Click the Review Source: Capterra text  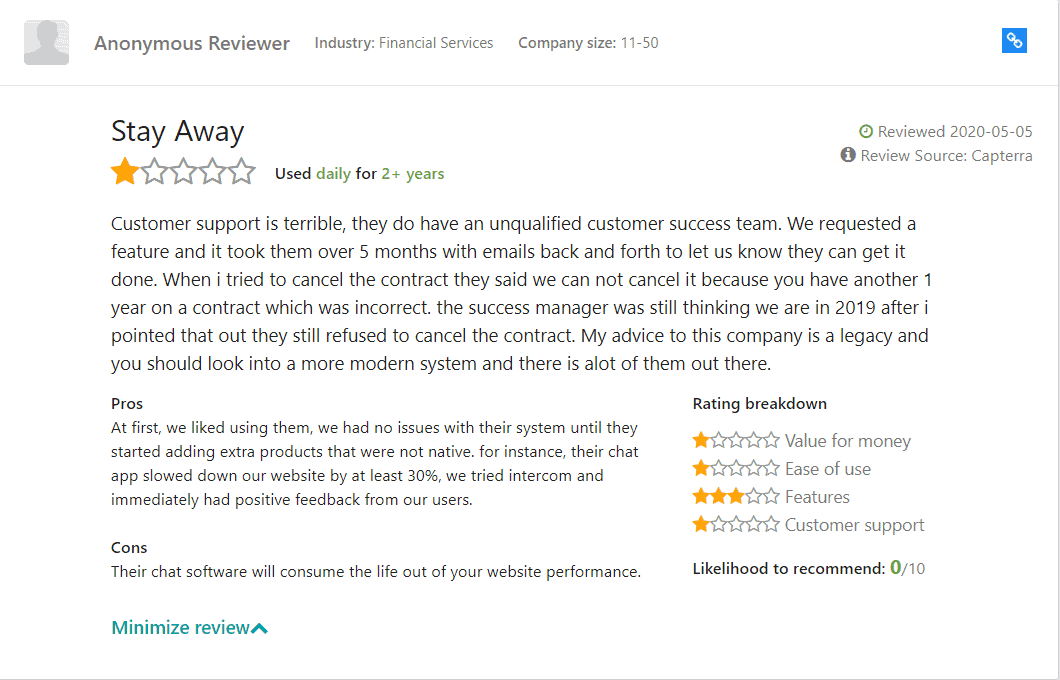point(946,155)
